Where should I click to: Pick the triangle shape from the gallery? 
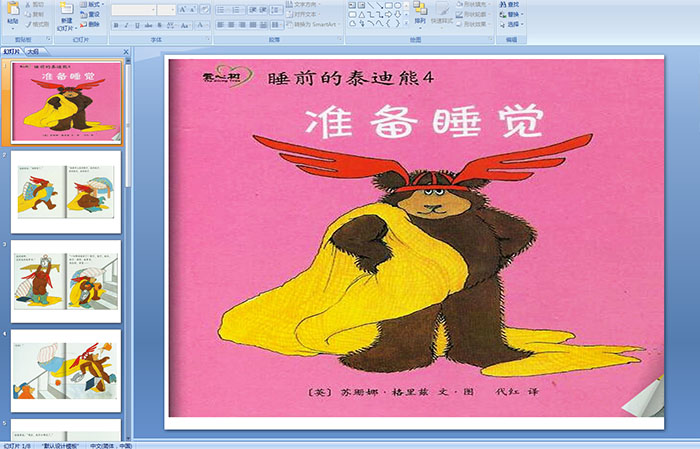[361, 14]
